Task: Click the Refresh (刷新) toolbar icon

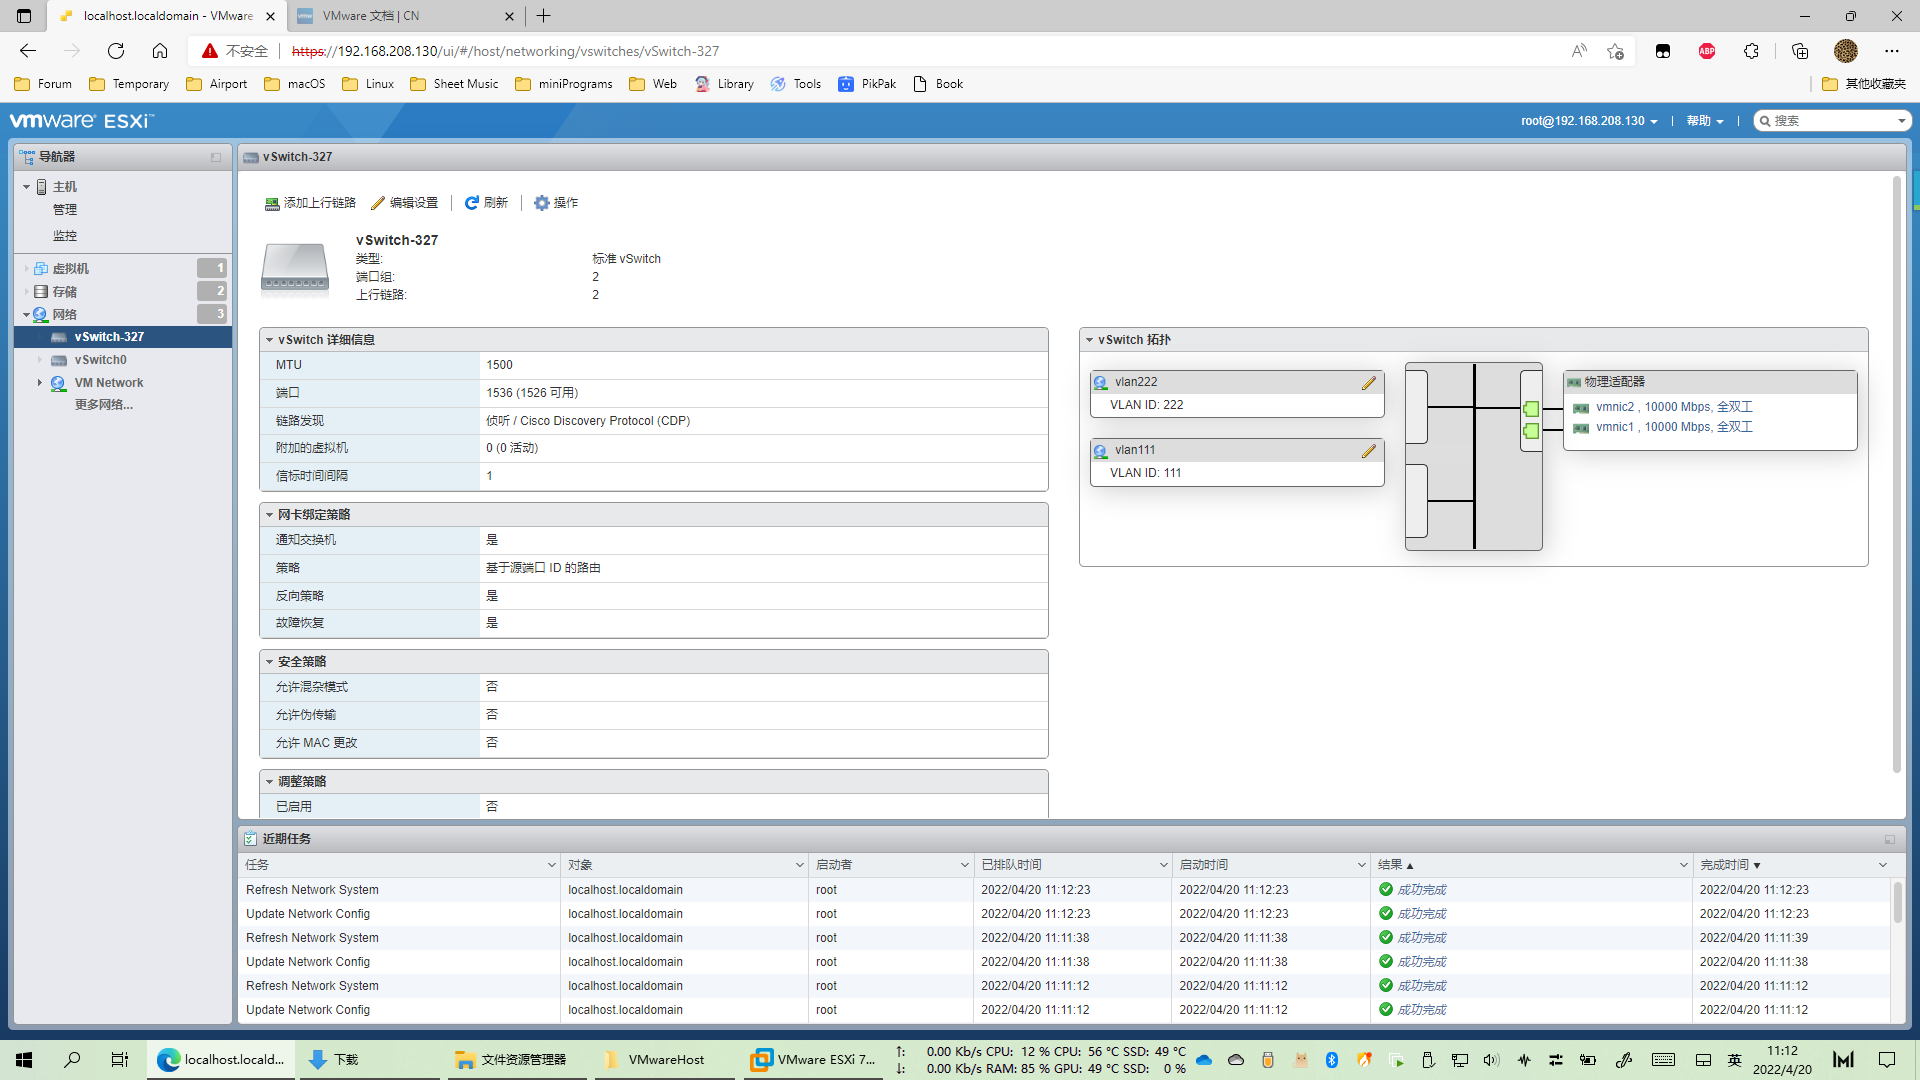Action: [472, 203]
